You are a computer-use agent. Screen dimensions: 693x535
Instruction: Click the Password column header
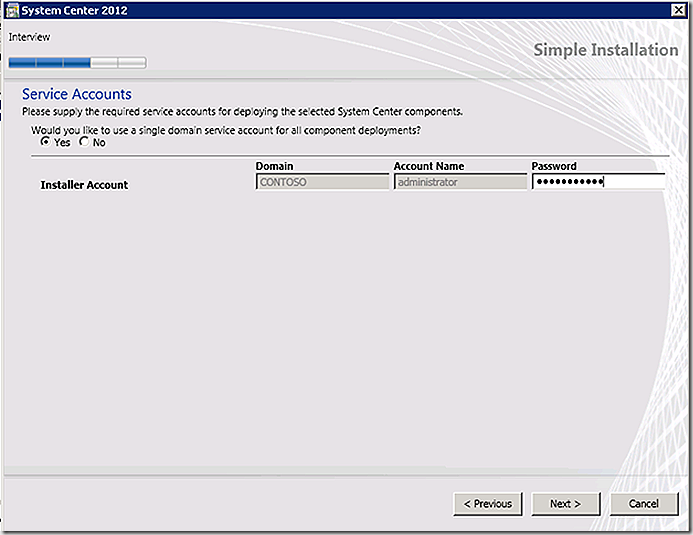(x=554, y=166)
